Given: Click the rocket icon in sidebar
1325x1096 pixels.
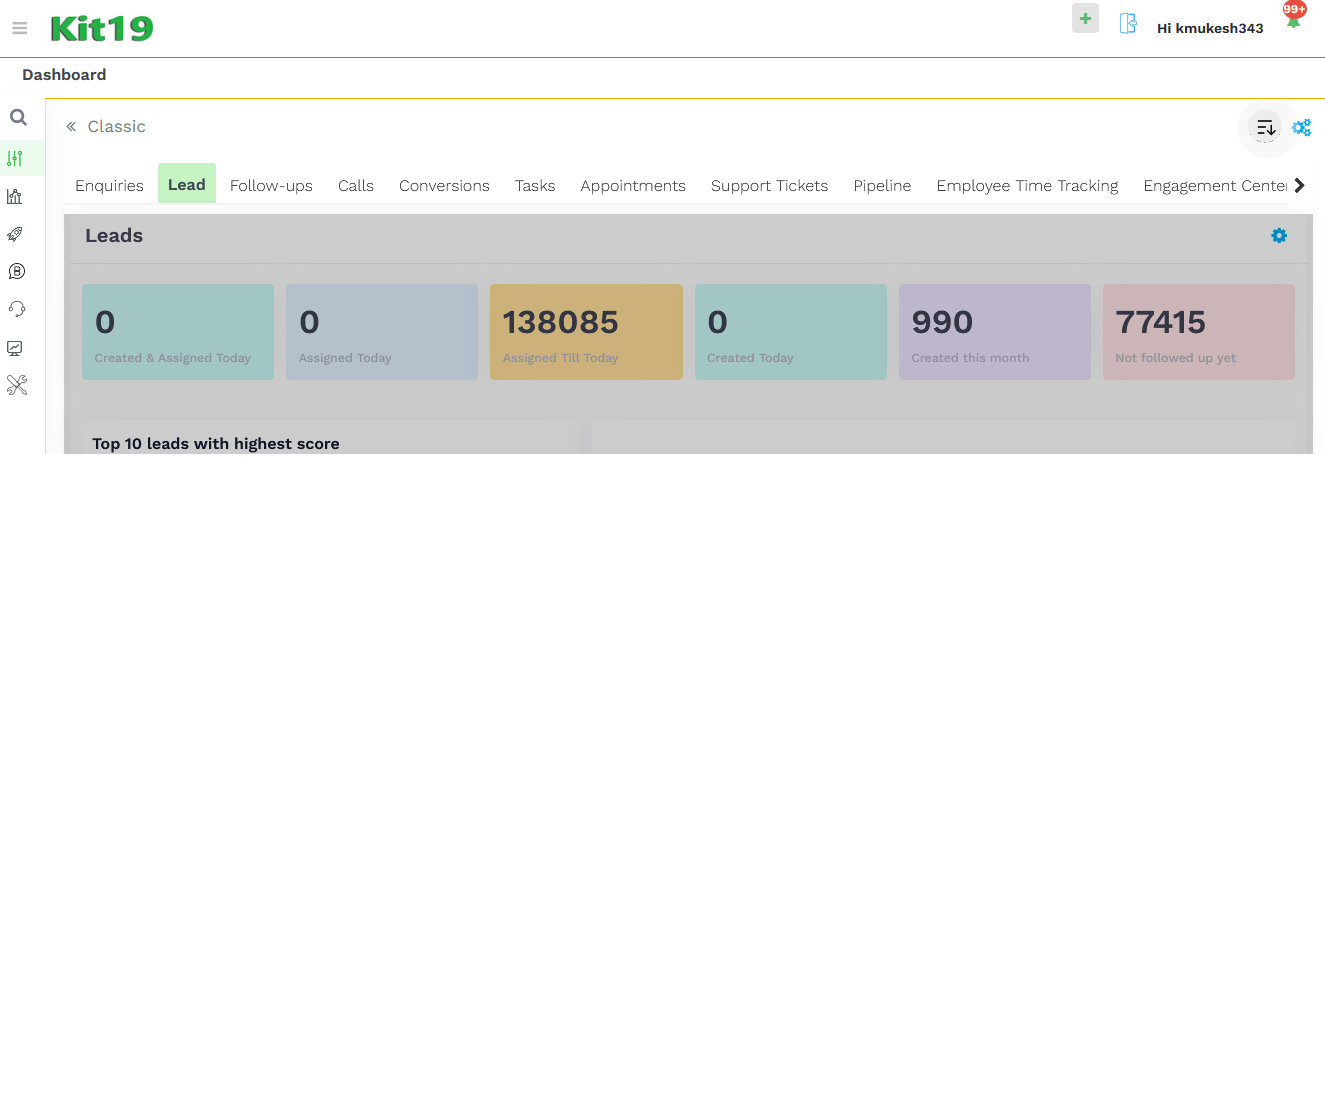Looking at the screenshot, I should click(15, 234).
